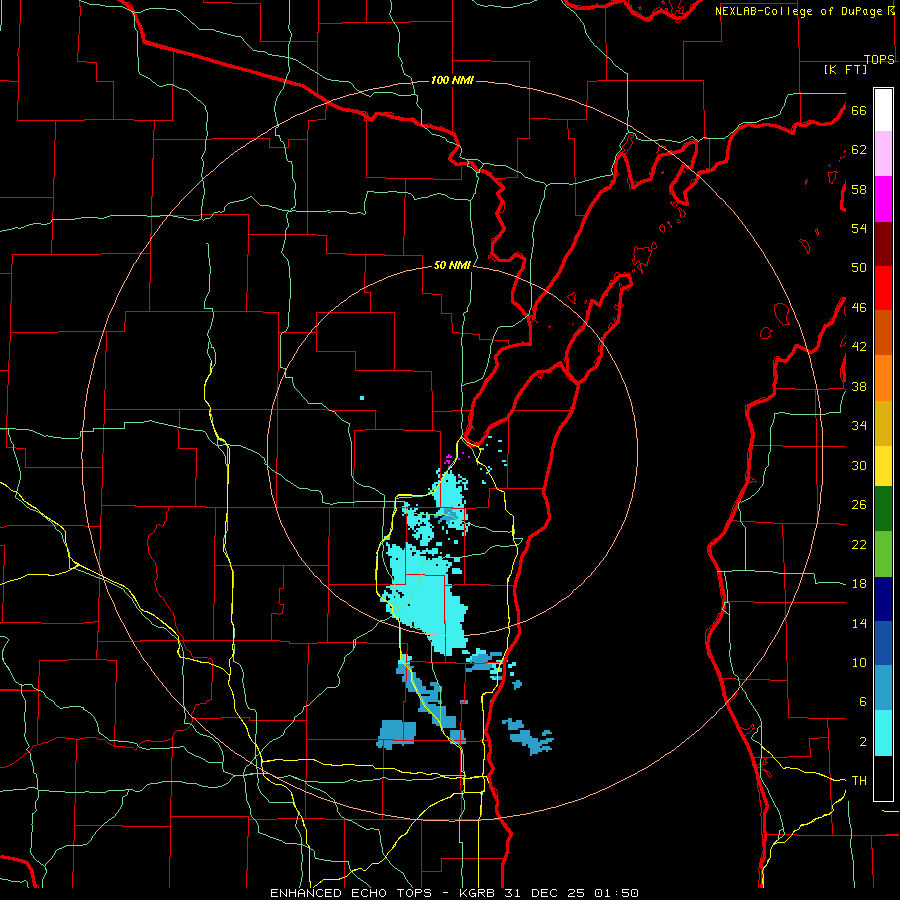Click the legend value "50"
This screenshot has width=900, height=900.
[x=859, y=268]
